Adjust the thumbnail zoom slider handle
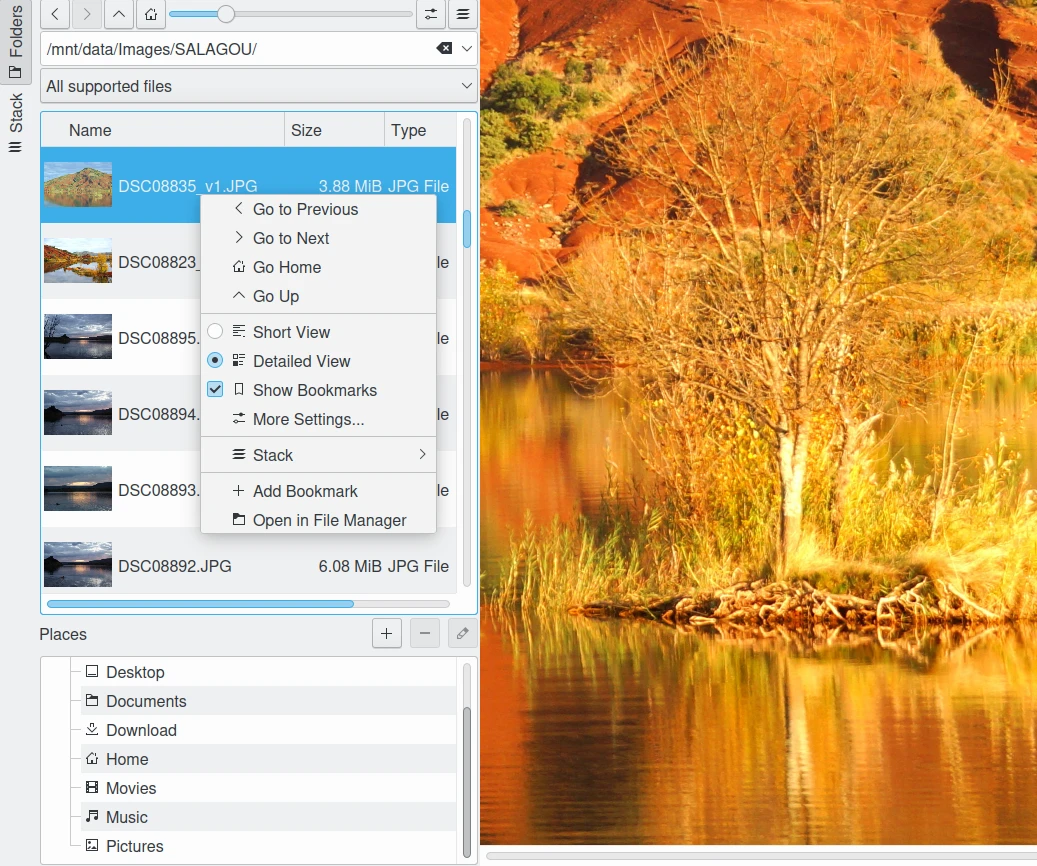Viewport: 1037px width, 866px height. 226,14
